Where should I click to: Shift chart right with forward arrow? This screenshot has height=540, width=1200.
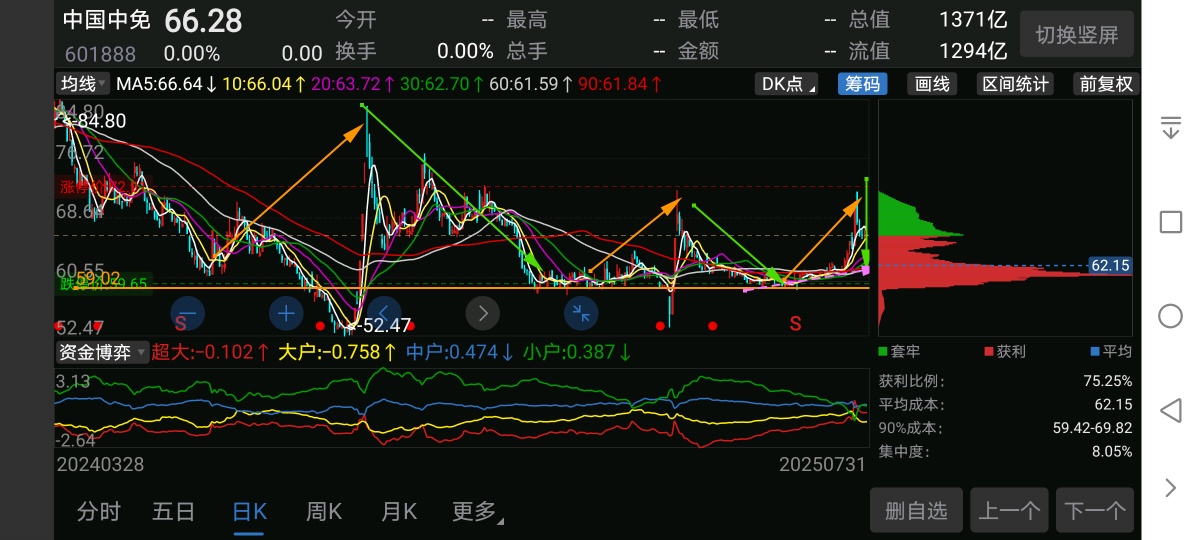483,314
